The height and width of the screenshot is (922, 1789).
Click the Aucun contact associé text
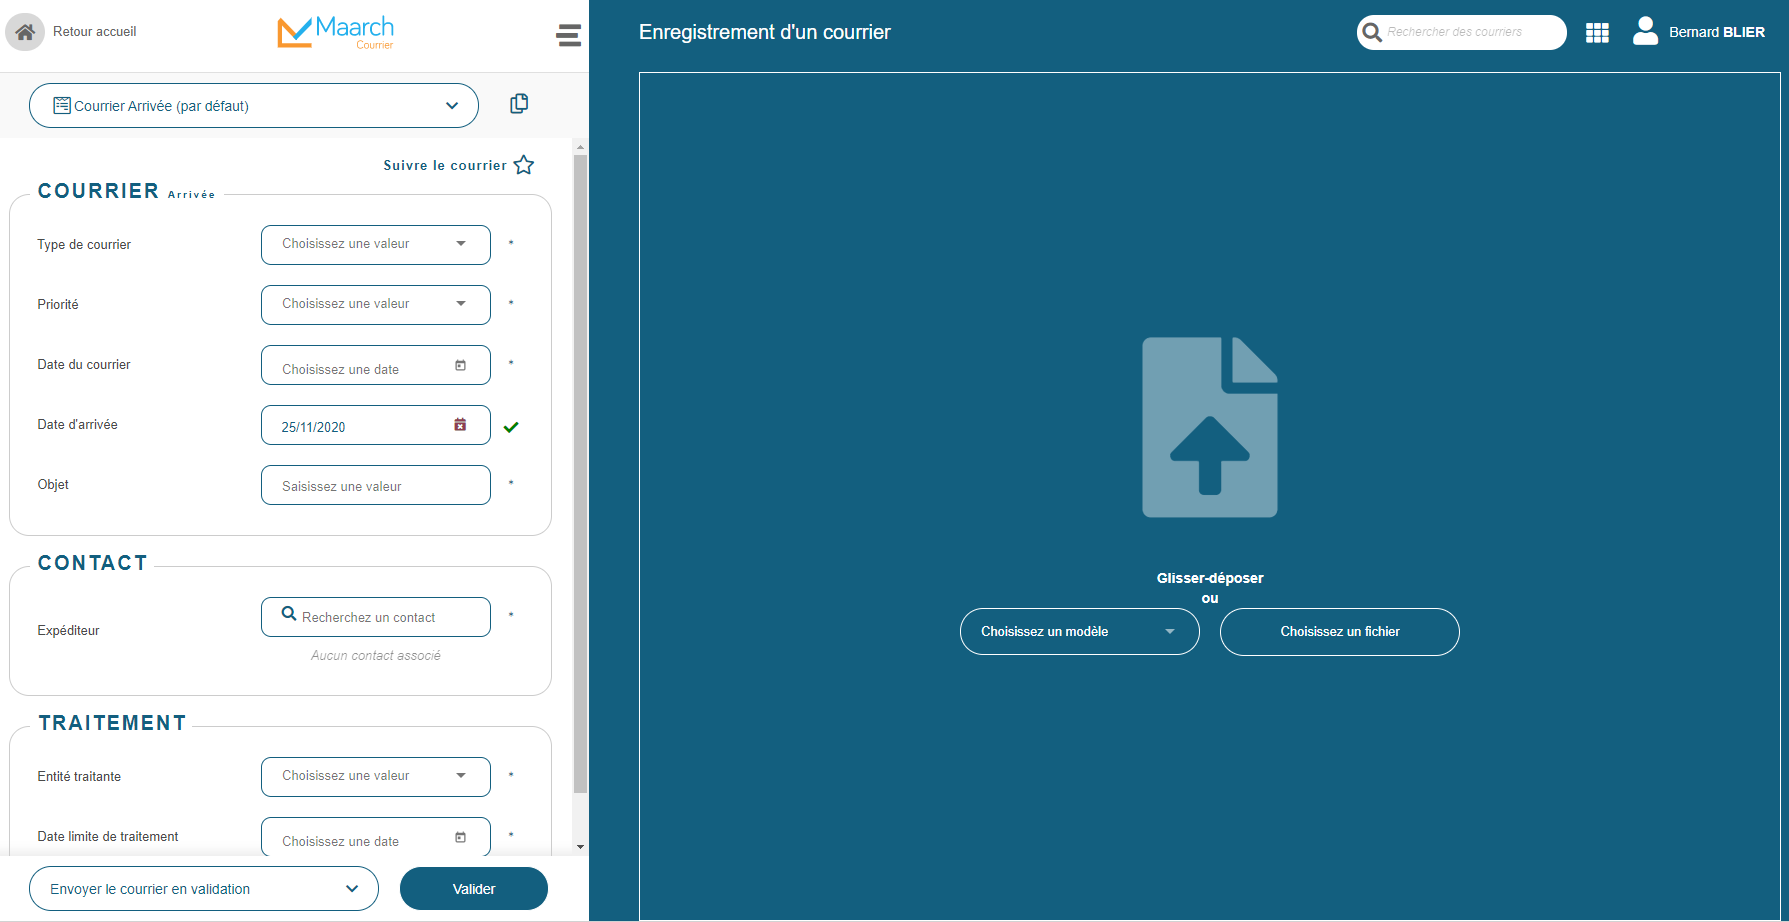pyautogui.click(x=376, y=656)
